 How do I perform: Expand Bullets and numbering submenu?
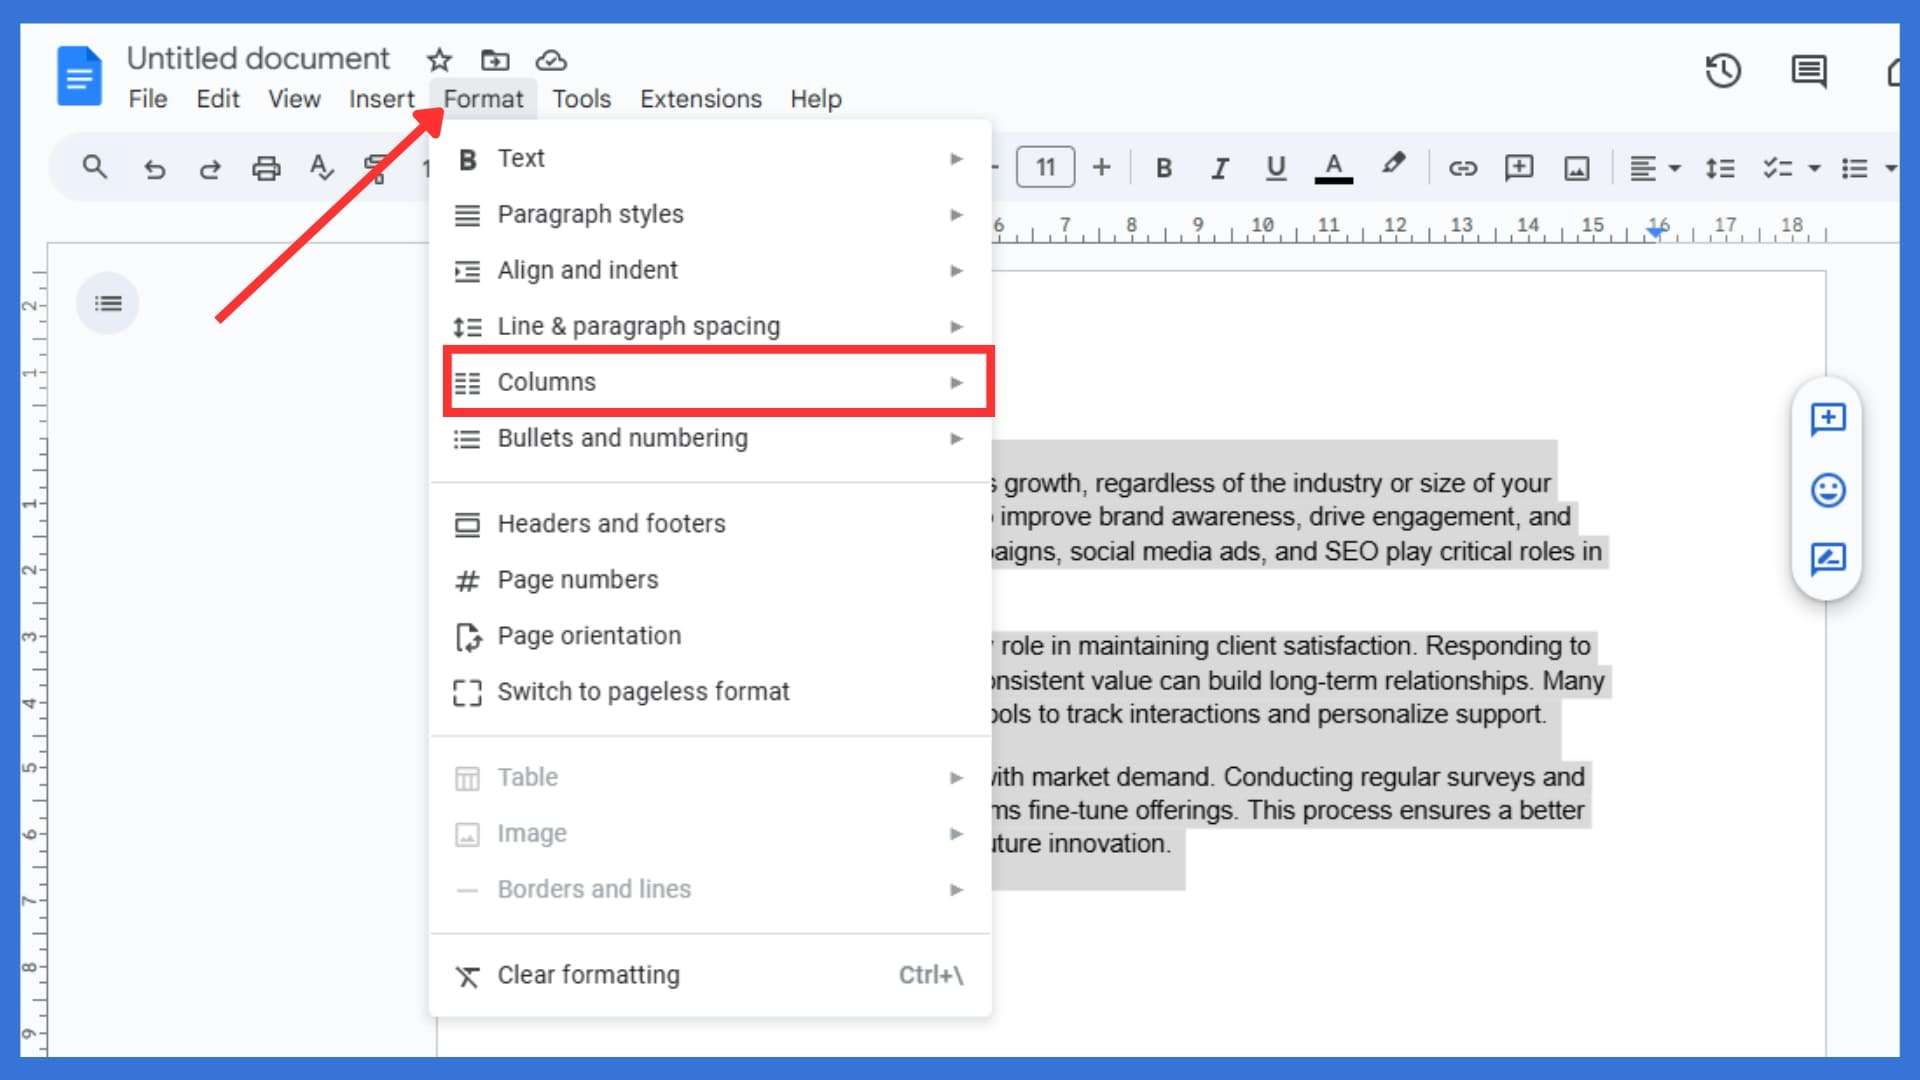pos(710,438)
